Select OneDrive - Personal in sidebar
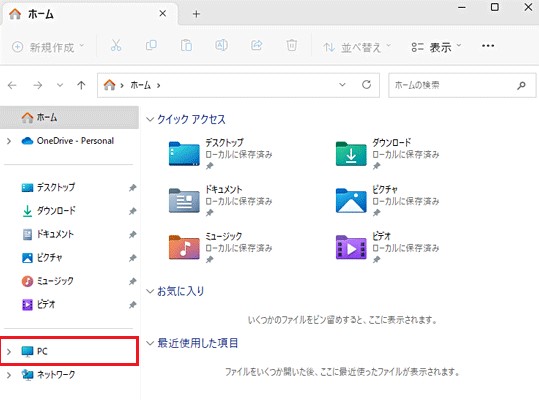 pyautogui.click(x=69, y=141)
